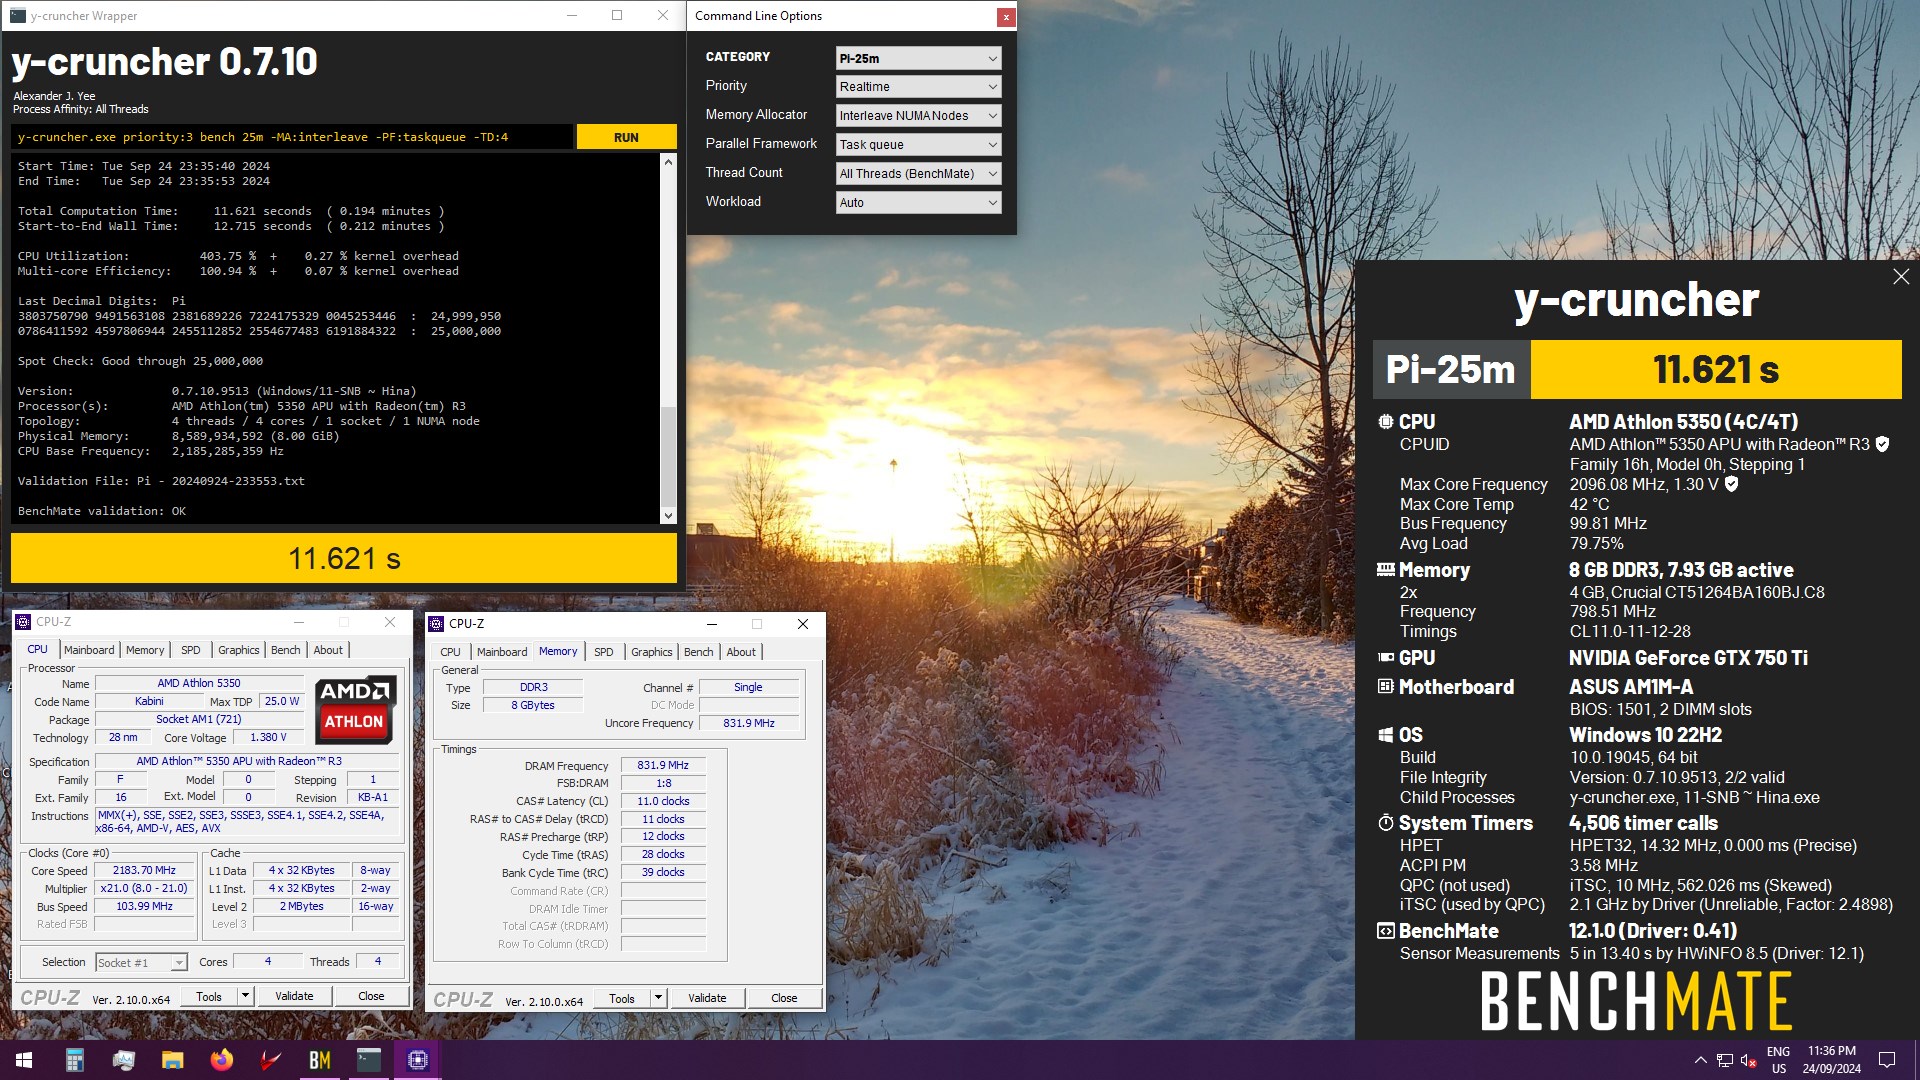Open network status tray icon
The image size is (1920, 1080).
(1725, 1060)
